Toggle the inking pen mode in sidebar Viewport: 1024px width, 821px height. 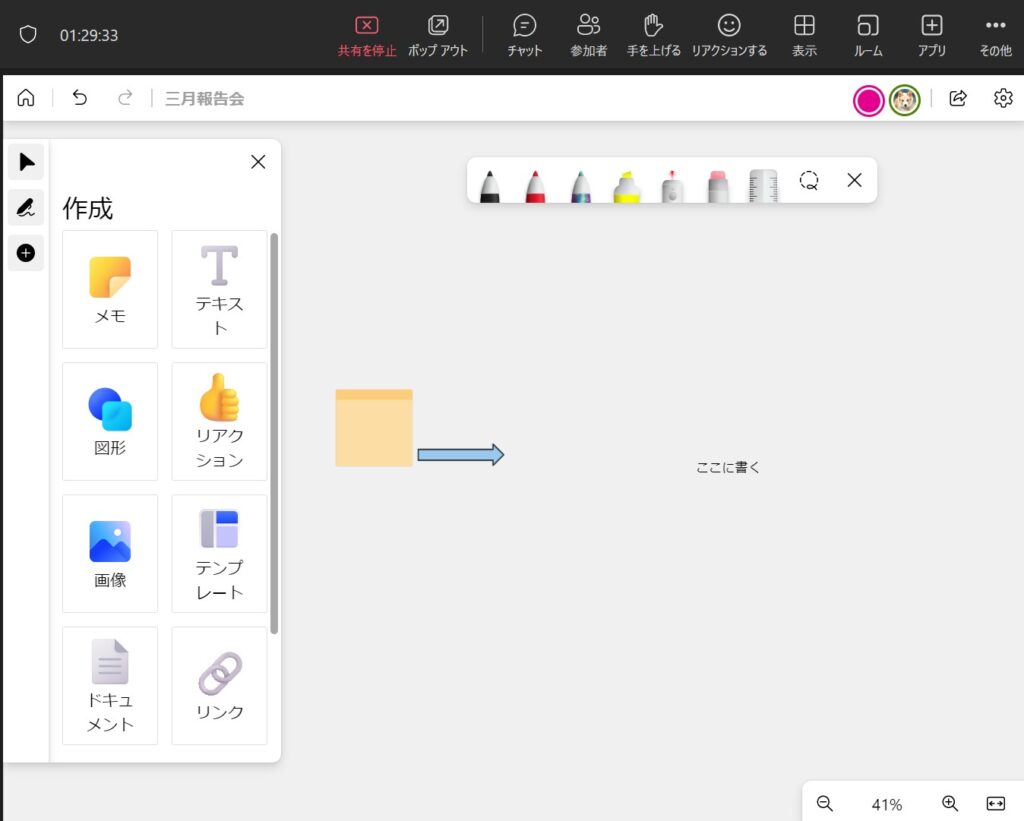click(x=26, y=207)
